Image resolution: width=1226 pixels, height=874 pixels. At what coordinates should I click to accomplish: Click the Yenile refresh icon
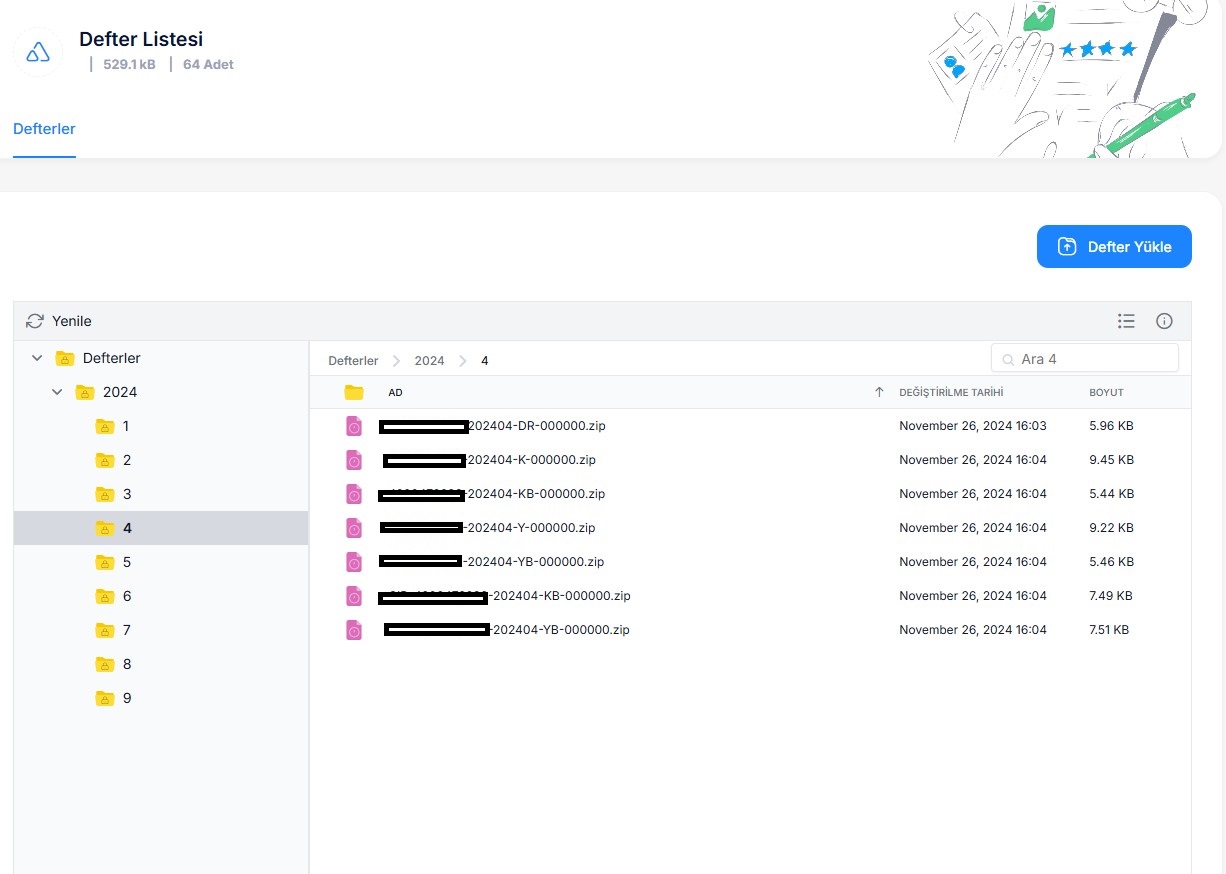(x=35, y=321)
